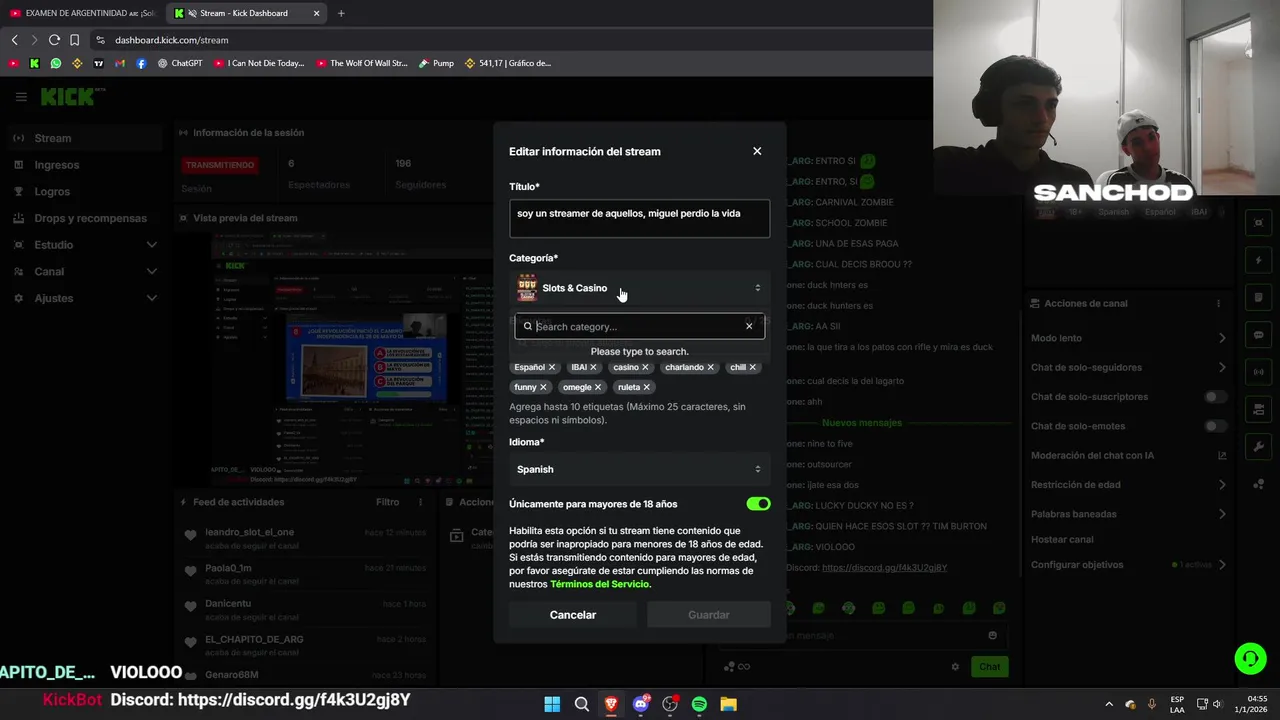
Task: Click the focus frame icon in right rail
Action: tap(1259, 223)
